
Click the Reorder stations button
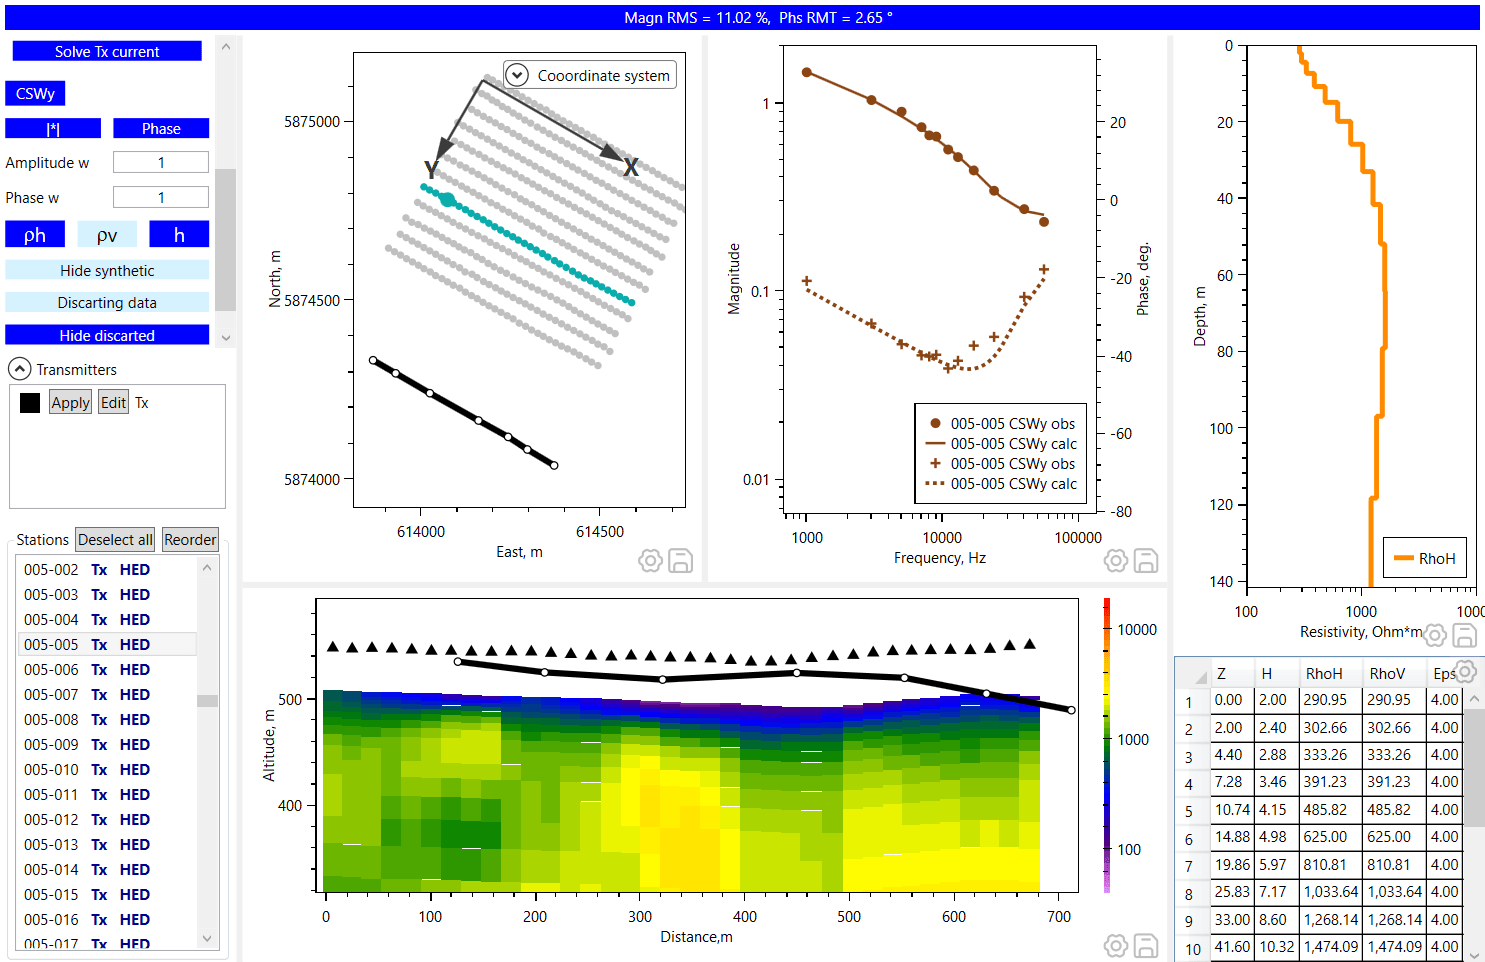tap(190, 539)
